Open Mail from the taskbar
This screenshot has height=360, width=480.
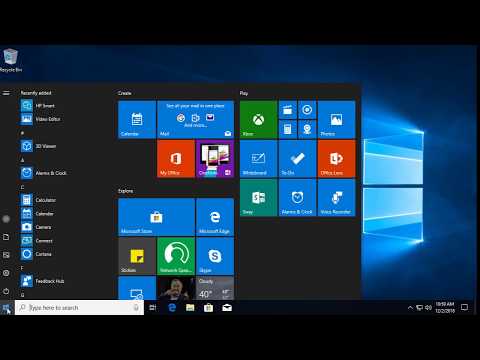point(227,308)
